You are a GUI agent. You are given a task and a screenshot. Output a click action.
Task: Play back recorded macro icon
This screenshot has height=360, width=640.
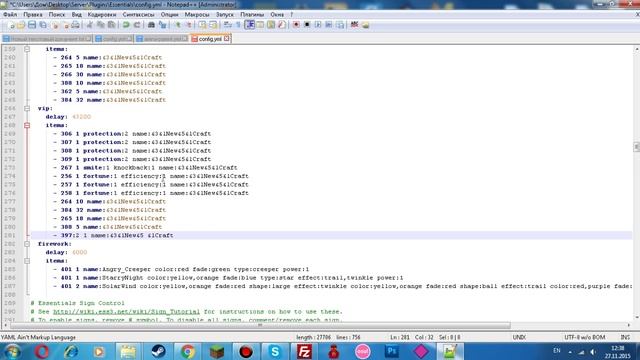click(318, 25)
